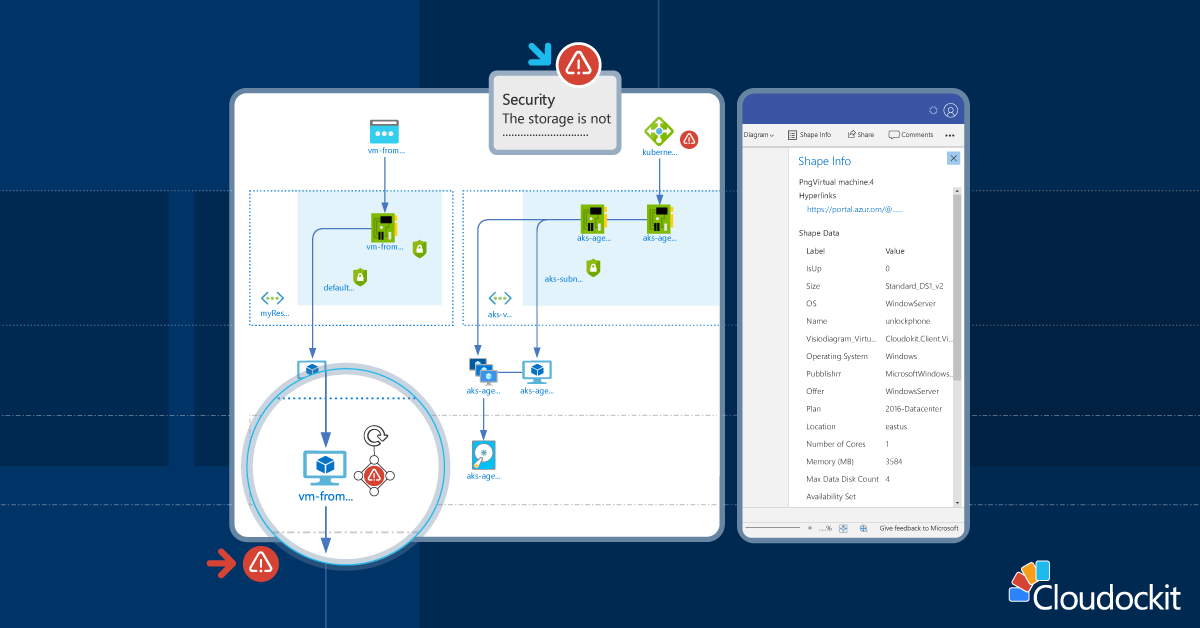Select the 'Standard_DS1_v2' size value
This screenshot has width=1200, height=628.
click(914, 286)
